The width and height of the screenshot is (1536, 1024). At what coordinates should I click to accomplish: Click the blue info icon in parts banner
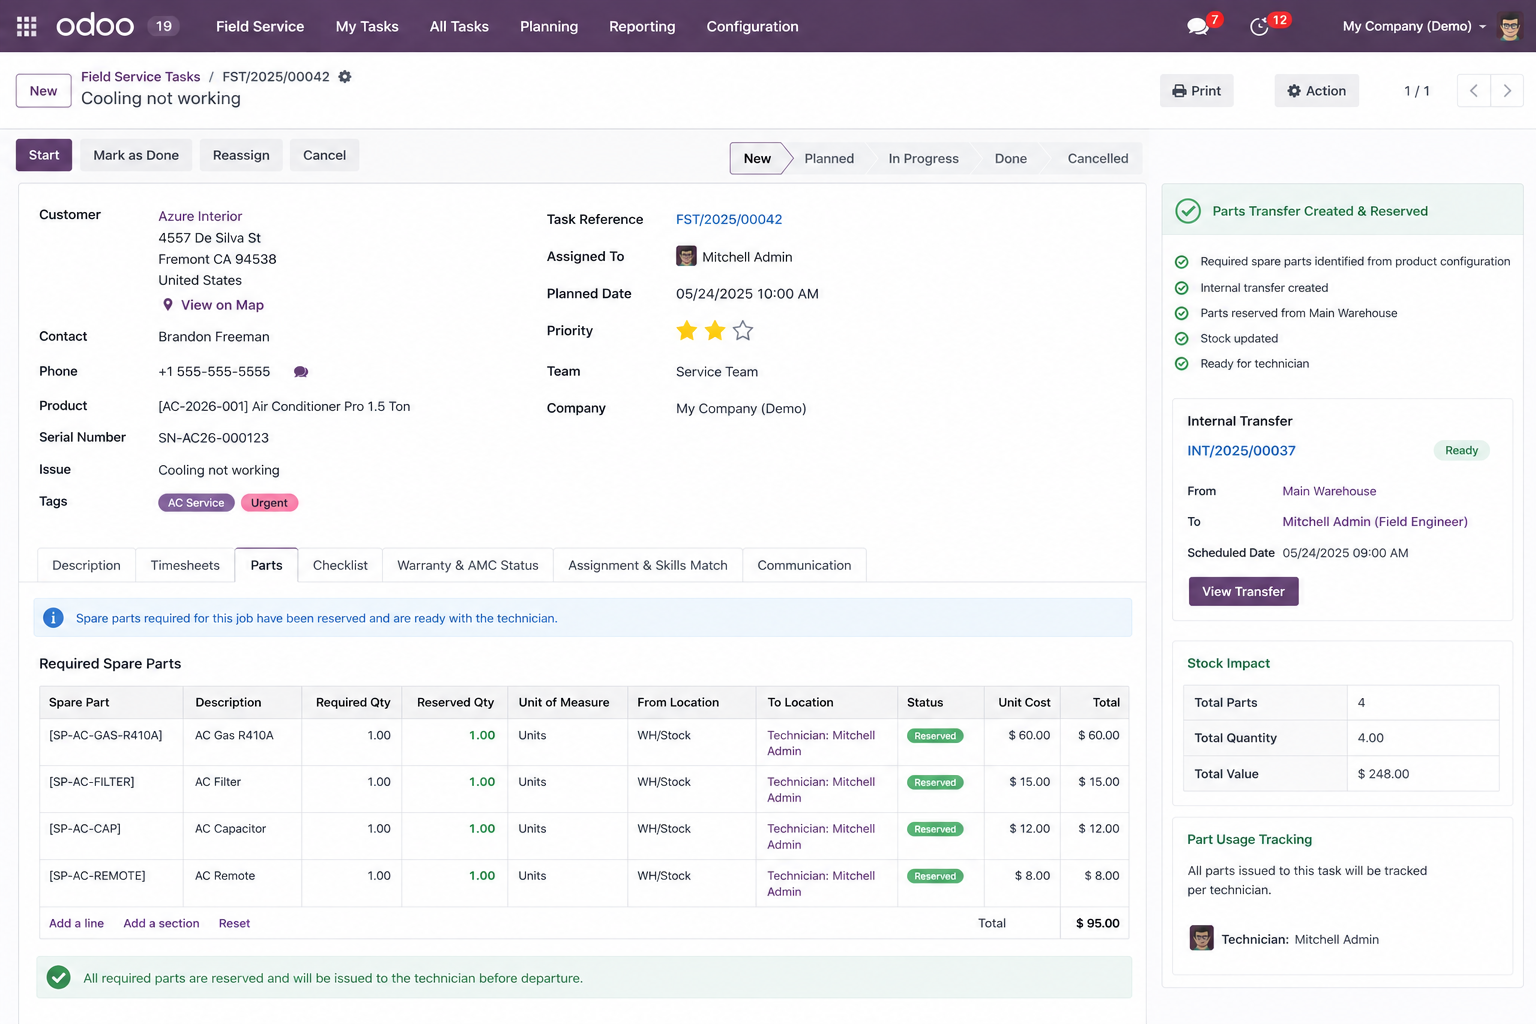[x=54, y=618]
